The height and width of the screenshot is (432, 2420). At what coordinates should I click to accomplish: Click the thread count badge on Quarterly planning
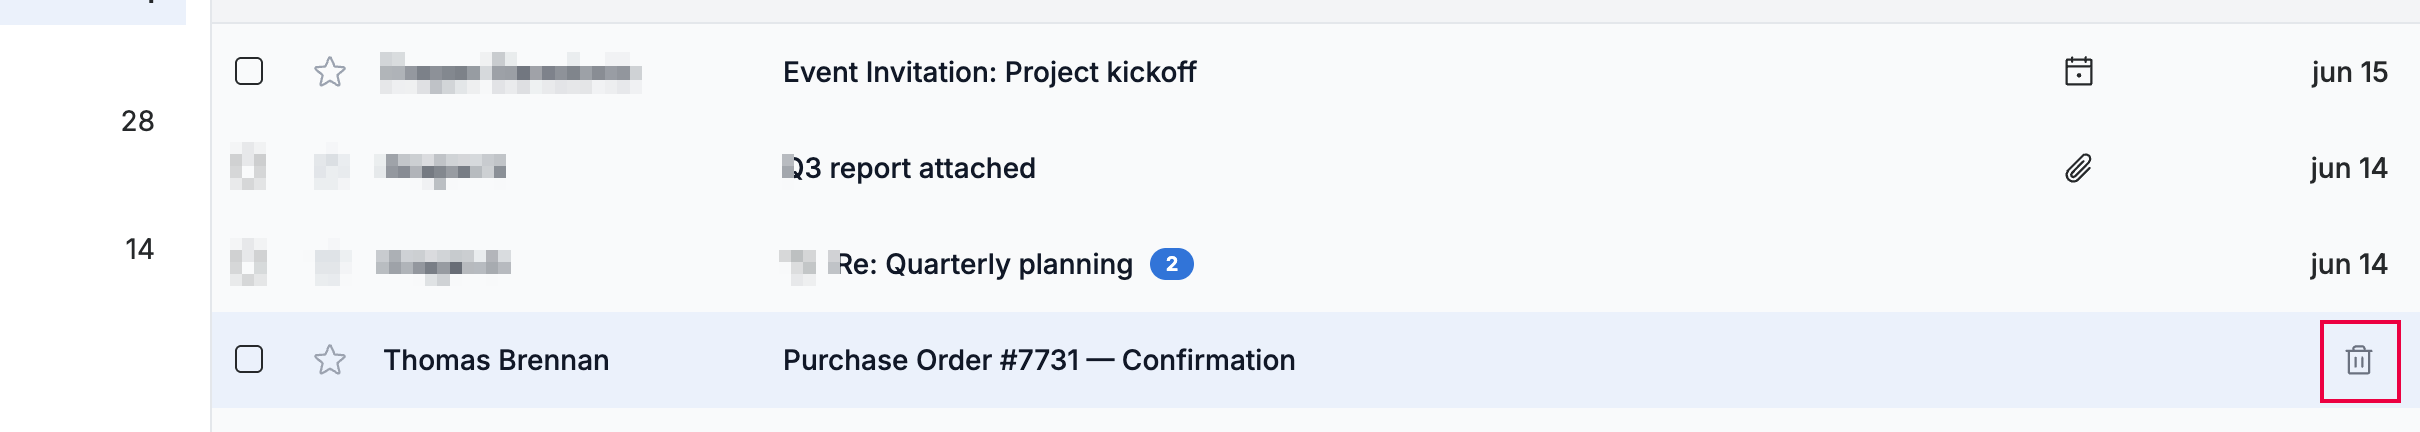click(x=1171, y=264)
